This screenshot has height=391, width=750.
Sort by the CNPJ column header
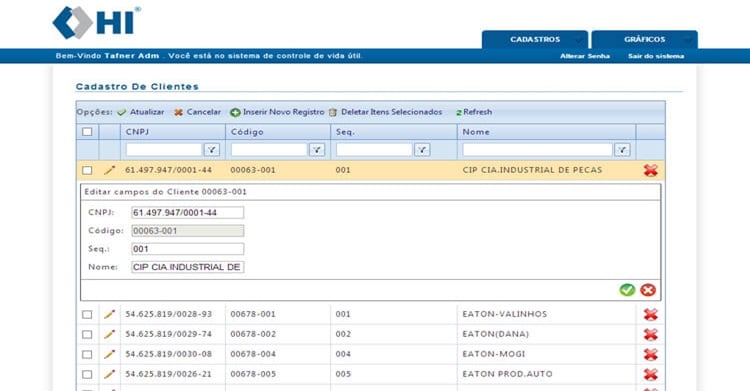(137, 132)
